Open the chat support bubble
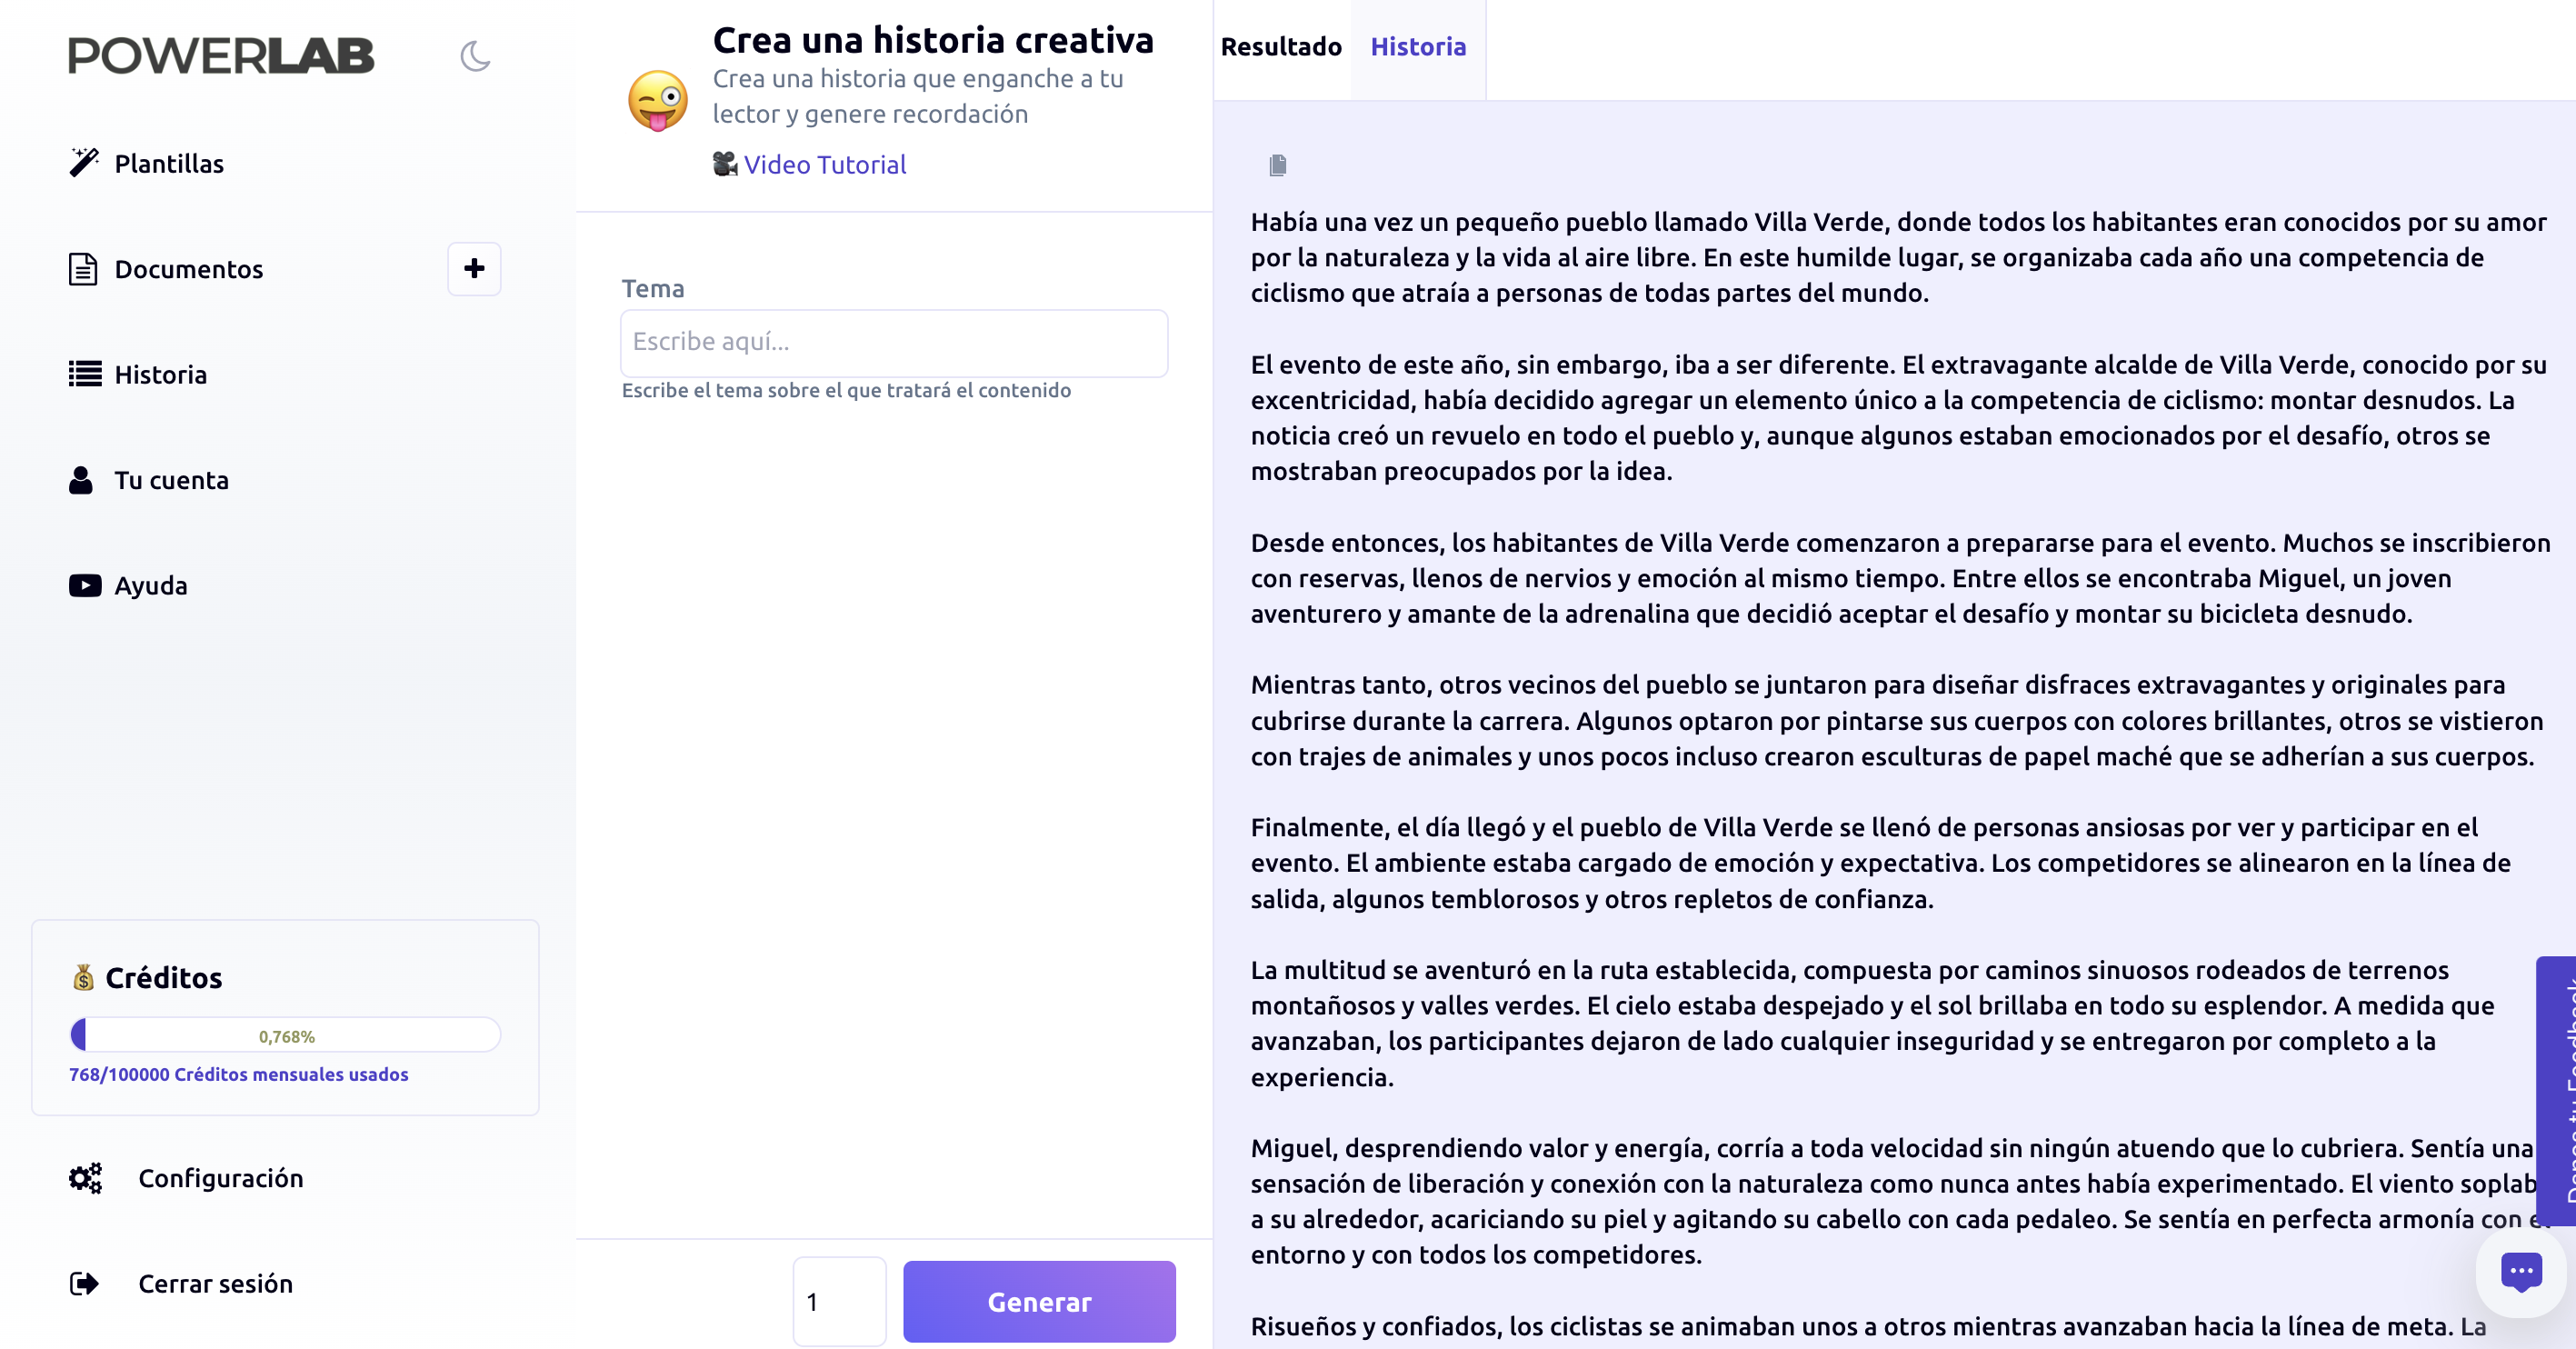 2520,1272
